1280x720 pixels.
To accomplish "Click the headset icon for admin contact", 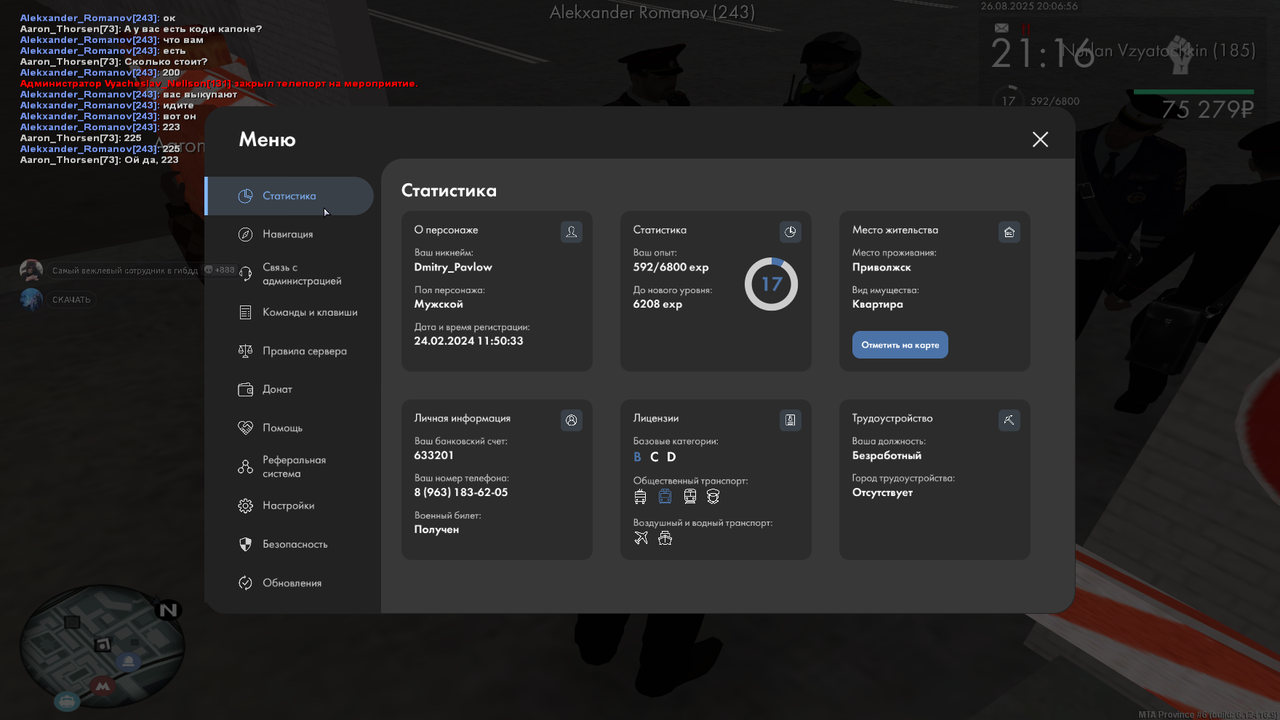I will point(245,274).
